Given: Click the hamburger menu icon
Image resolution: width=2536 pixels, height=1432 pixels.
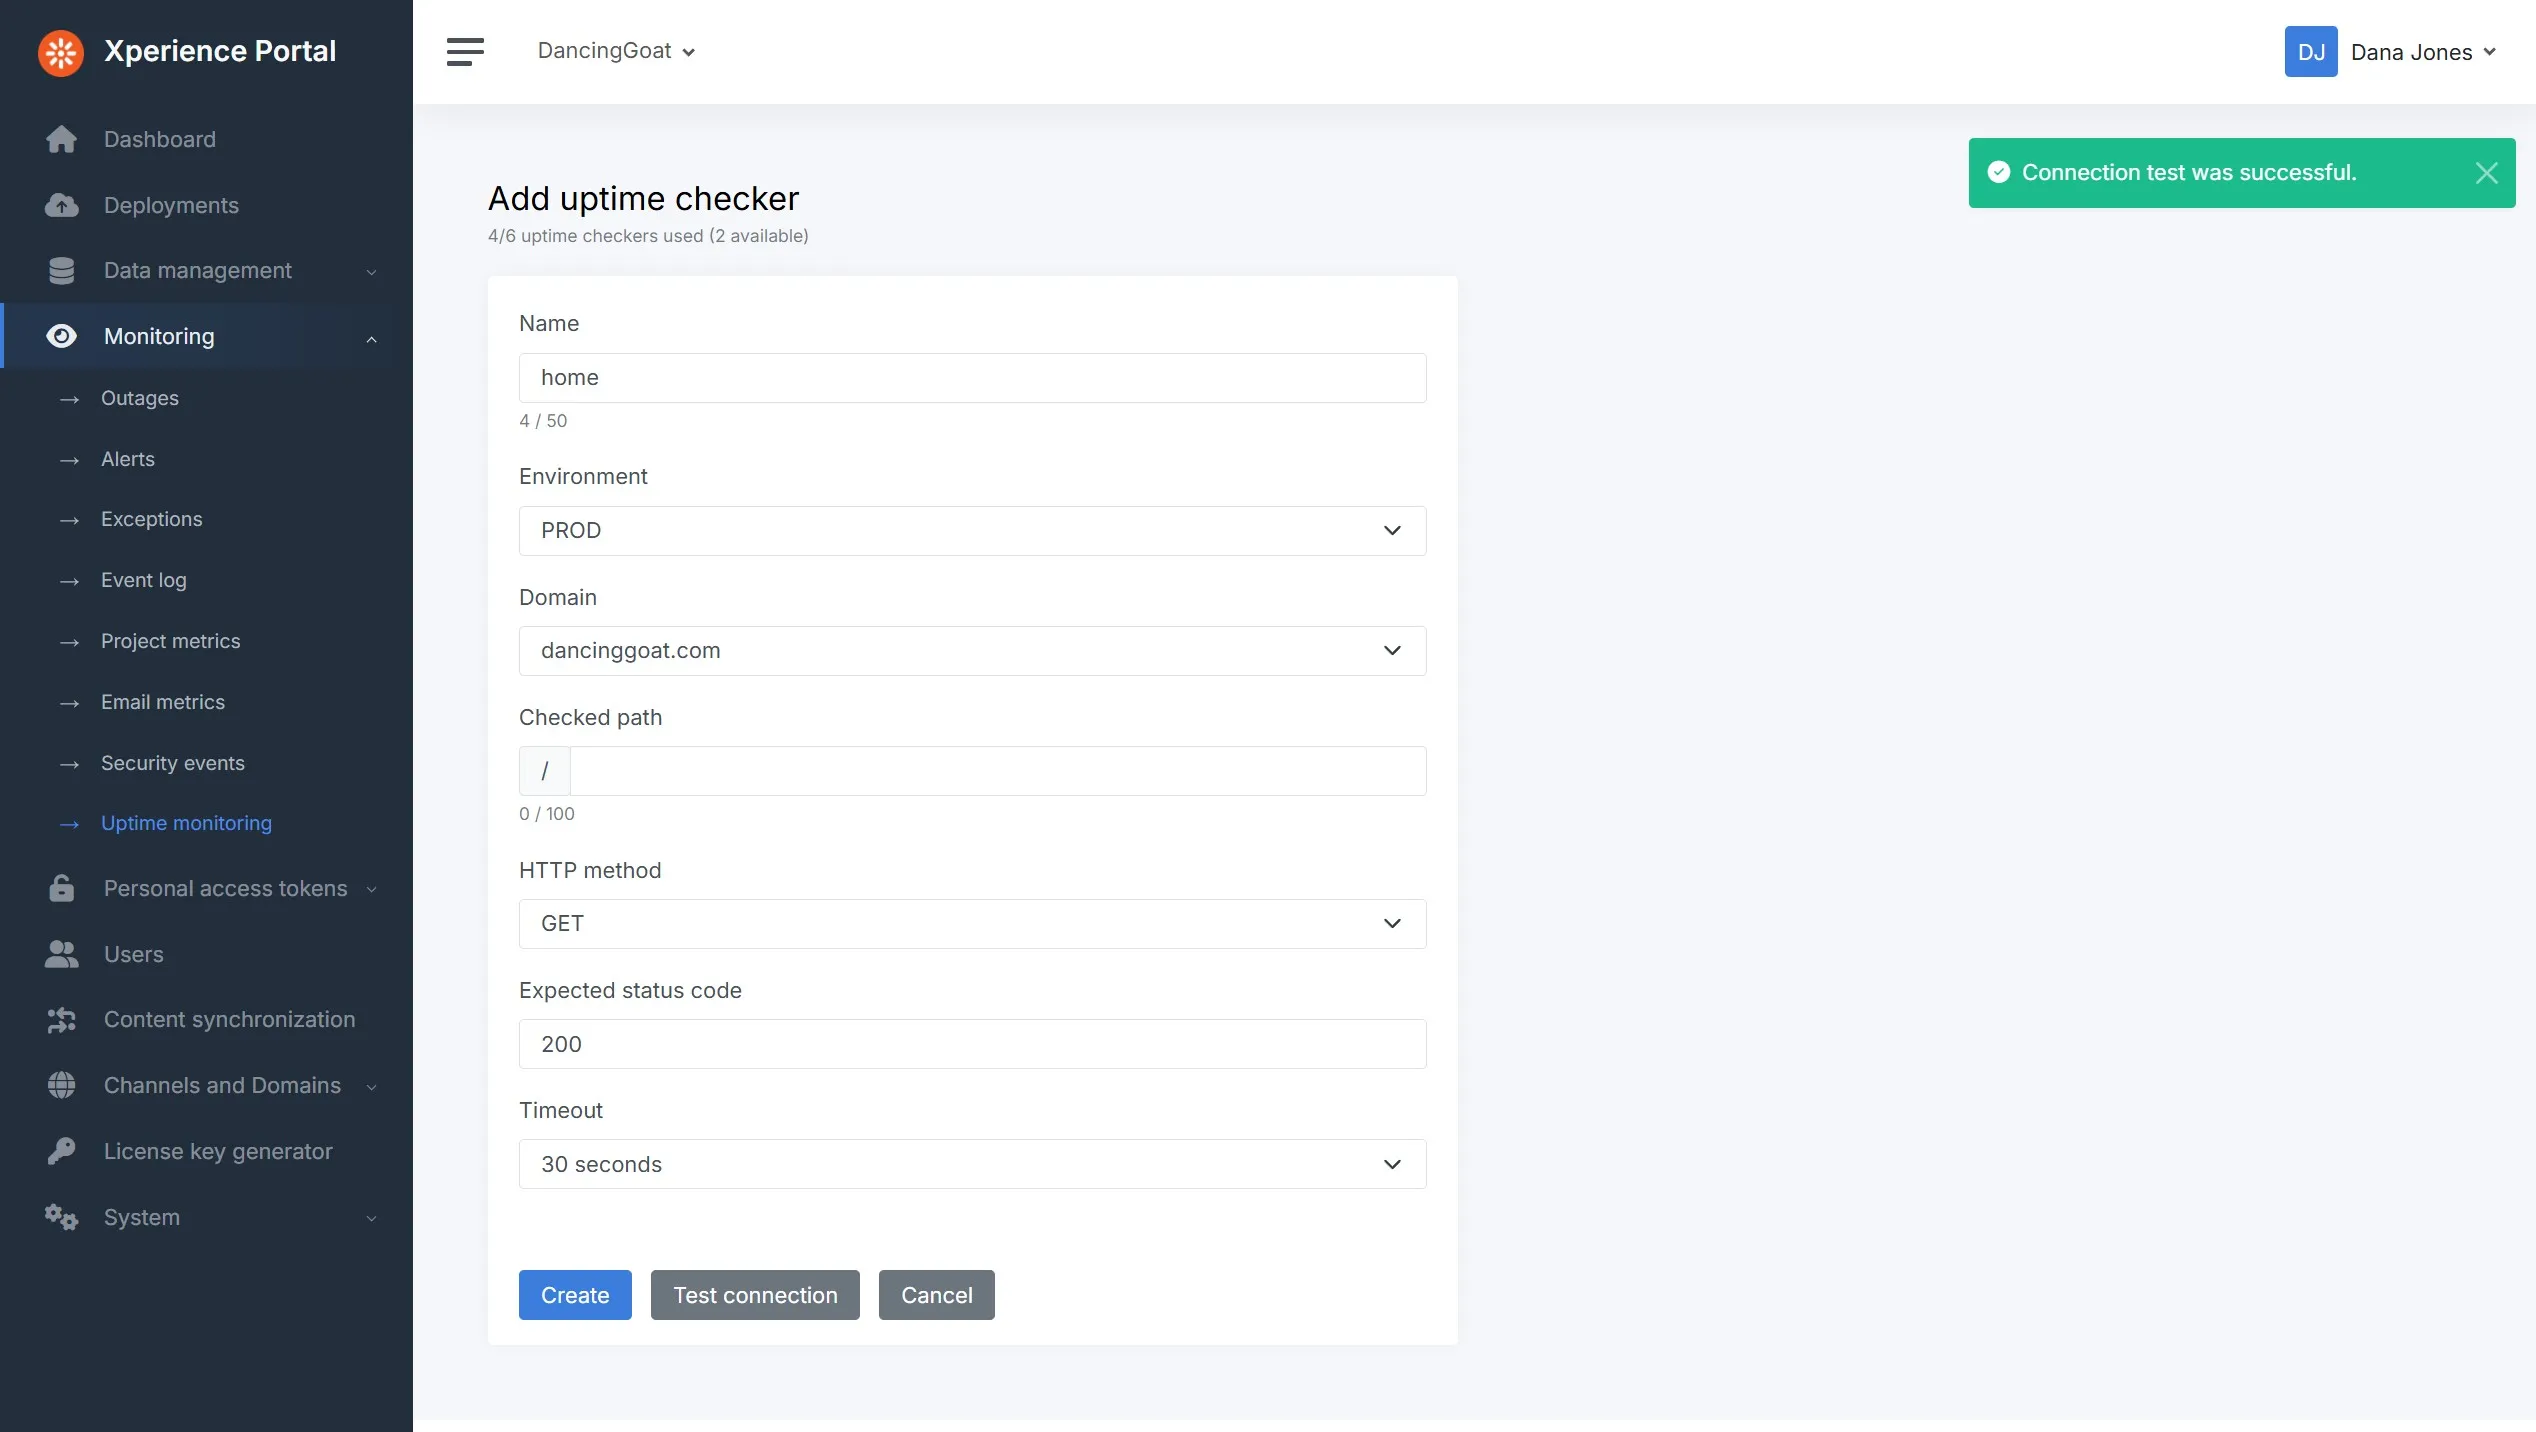Looking at the screenshot, I should coord(465,51).
